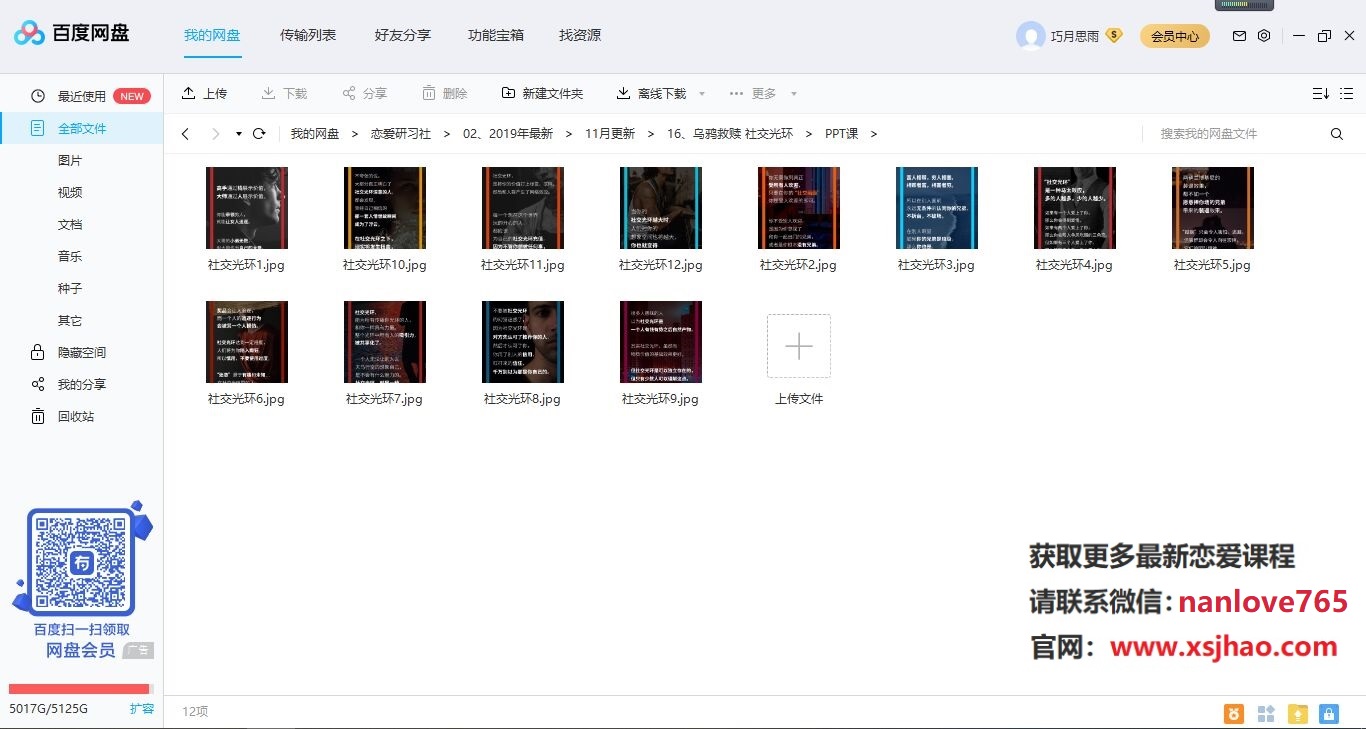Select 全部文件 in sidebar
This screenshot has height=729, width=1366.
(82, 128)
